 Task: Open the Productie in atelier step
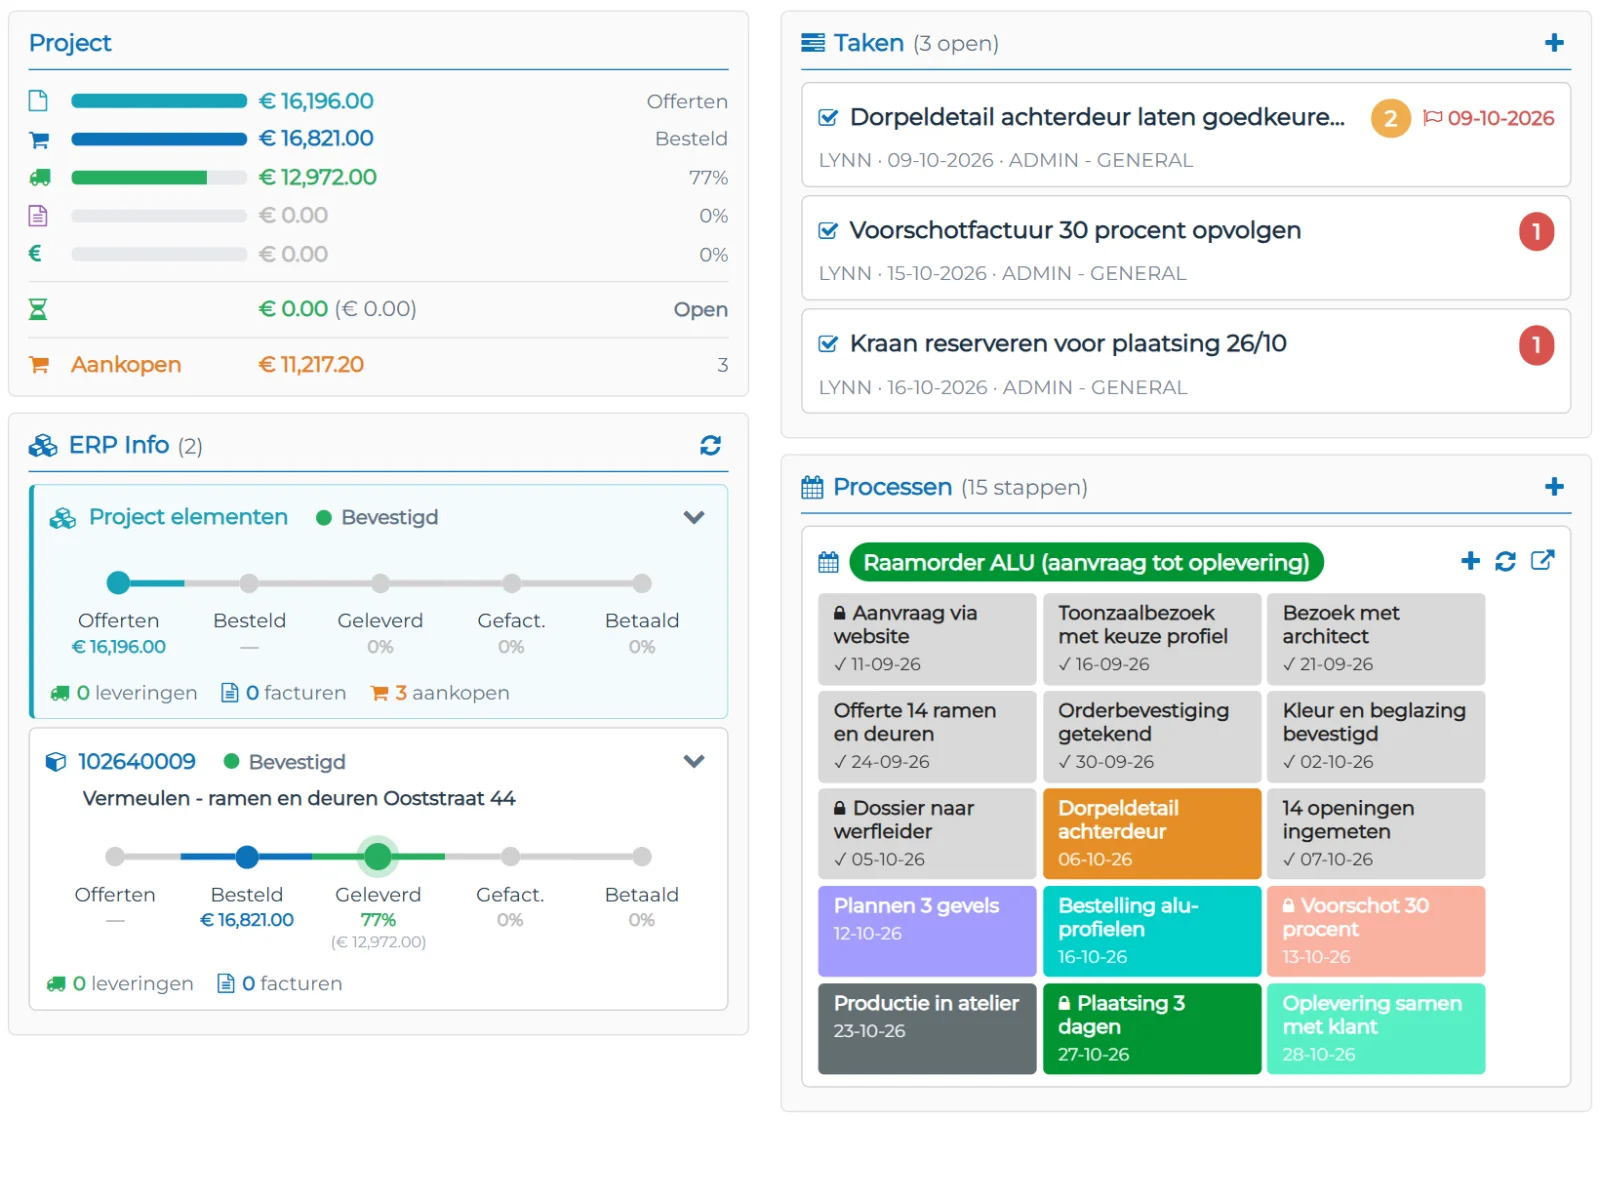click(927, 1028)
